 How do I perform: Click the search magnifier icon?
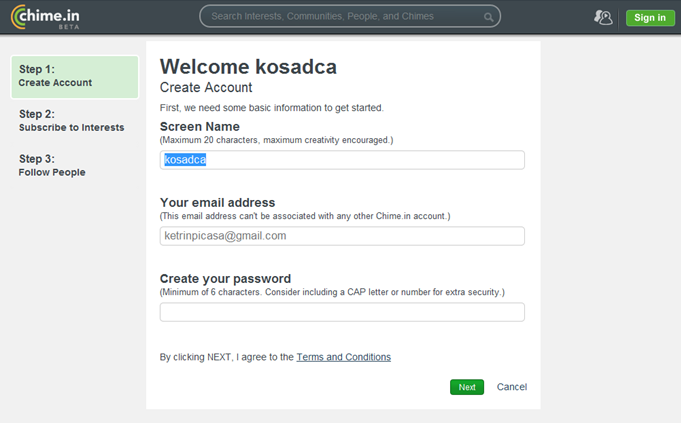pyautogui.click(x=488, y=17)
